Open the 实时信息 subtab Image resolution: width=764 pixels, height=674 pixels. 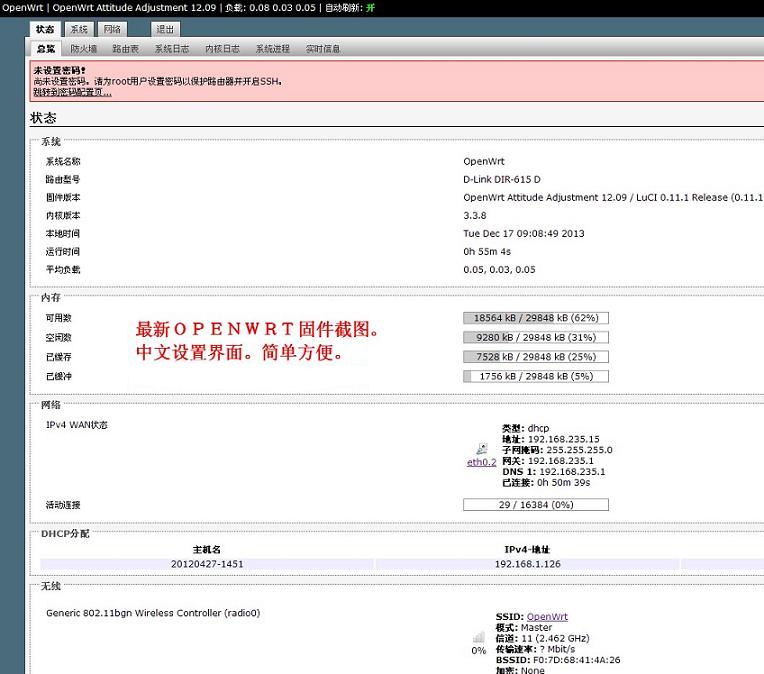tap(323, 48)
